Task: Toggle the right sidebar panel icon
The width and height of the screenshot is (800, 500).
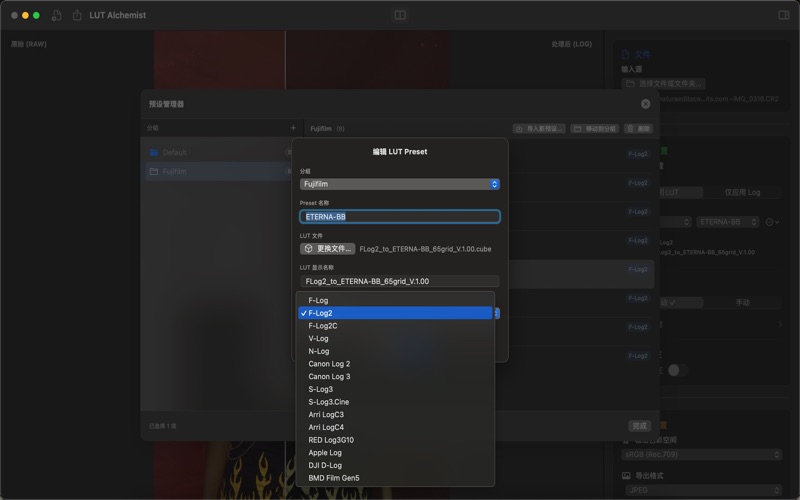Action: [x=784, y=15]
